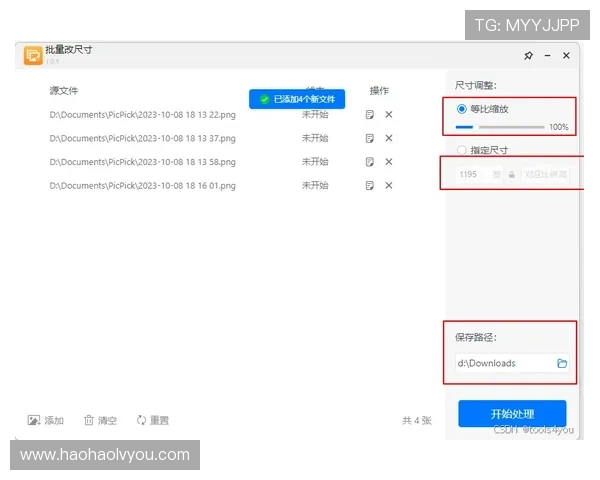Toggle aspect ratio lock icon
This screenshot has height=480, width=600.
click(512, 175)
